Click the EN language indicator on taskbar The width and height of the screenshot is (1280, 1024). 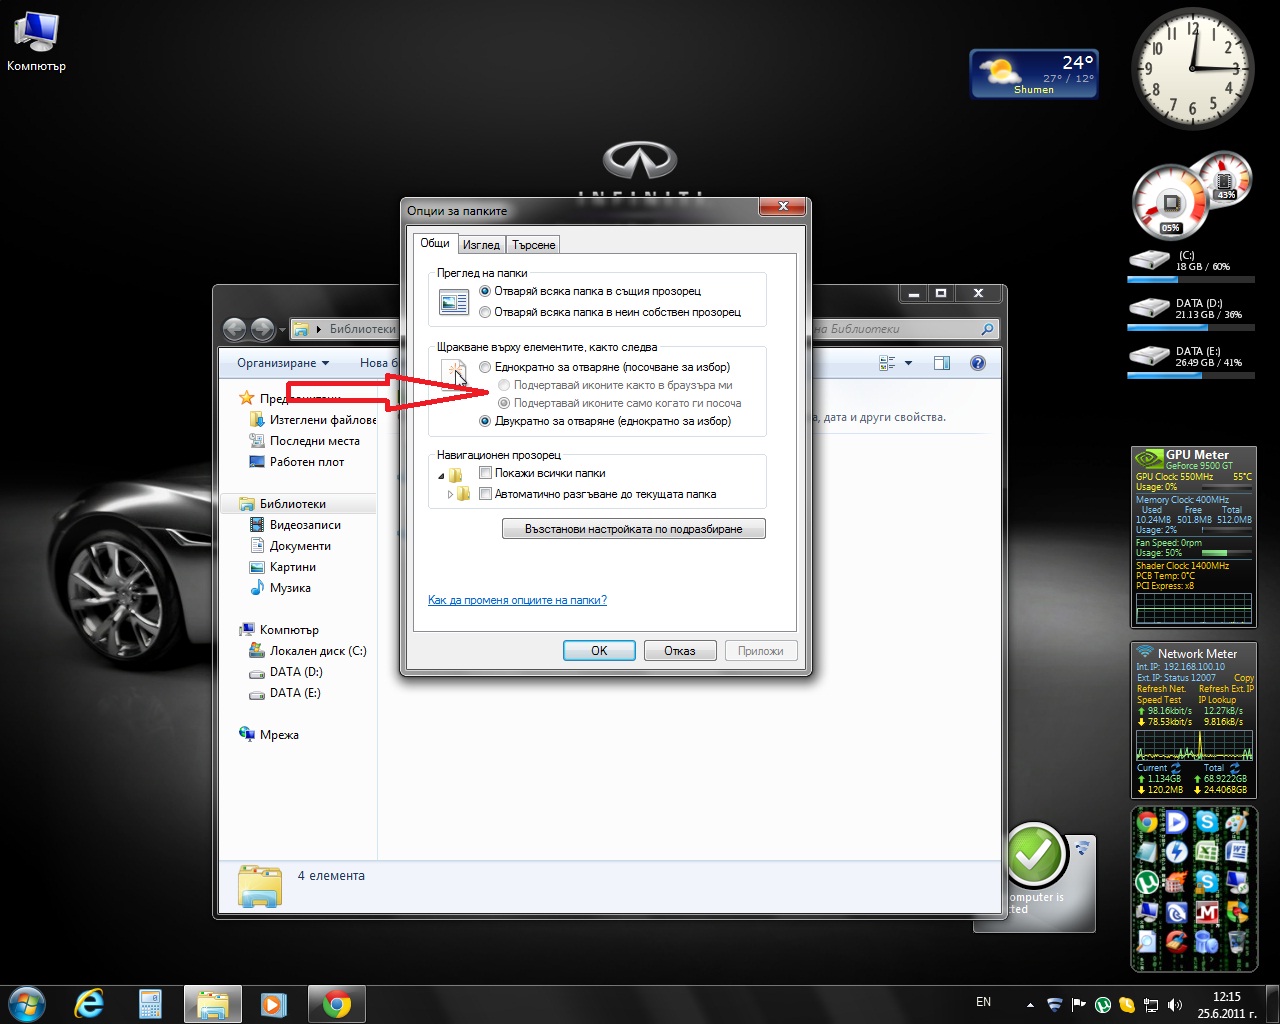983,1002
